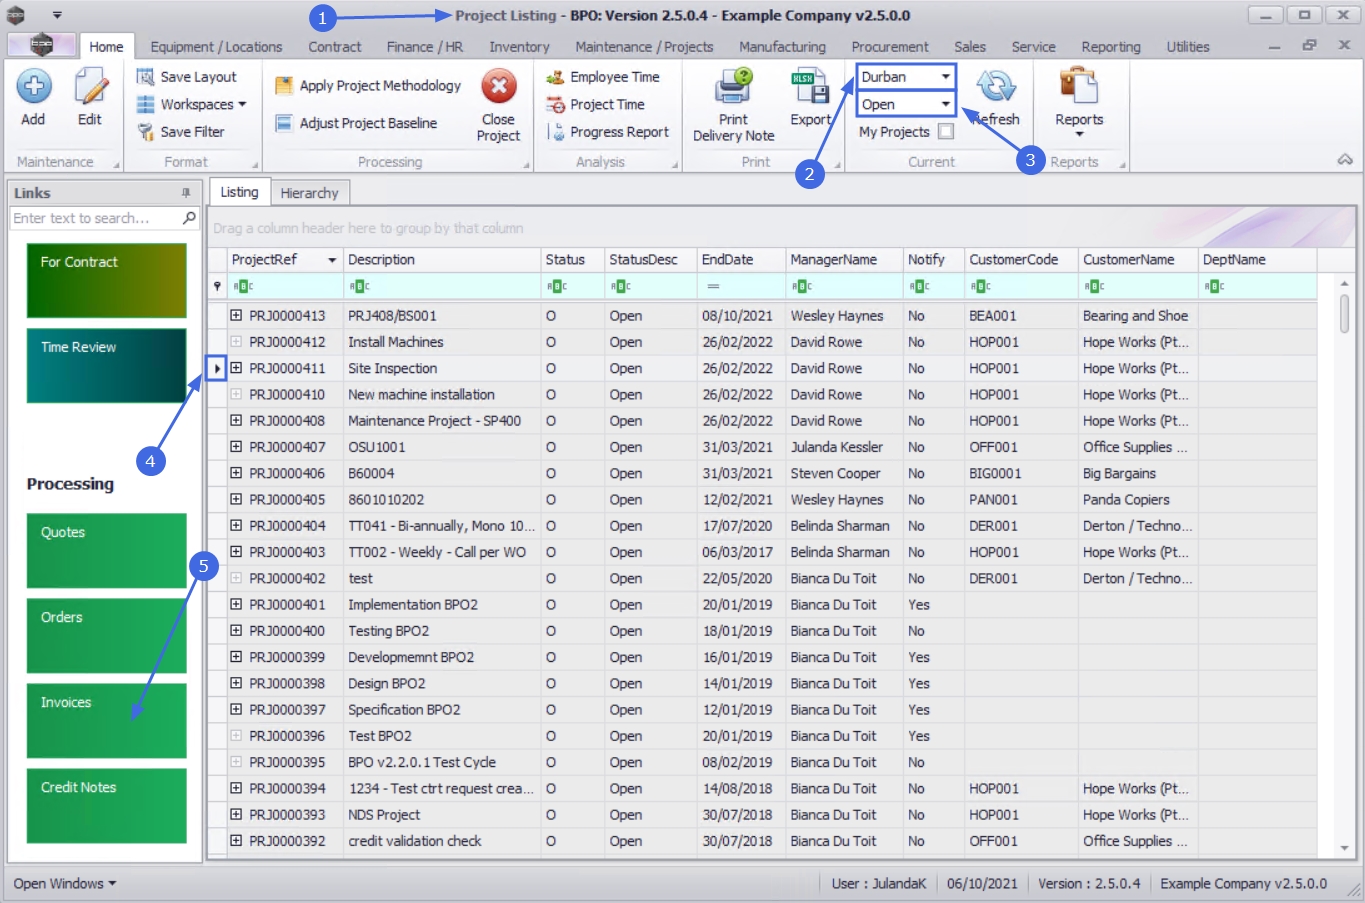1365x903 pixels.
Task: Click the Edit pencil icon
Action: pyautogui.click(x=90, y=88)
